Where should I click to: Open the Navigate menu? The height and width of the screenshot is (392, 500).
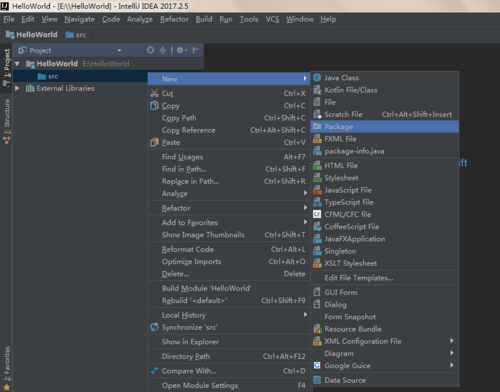tap(79, 19)
